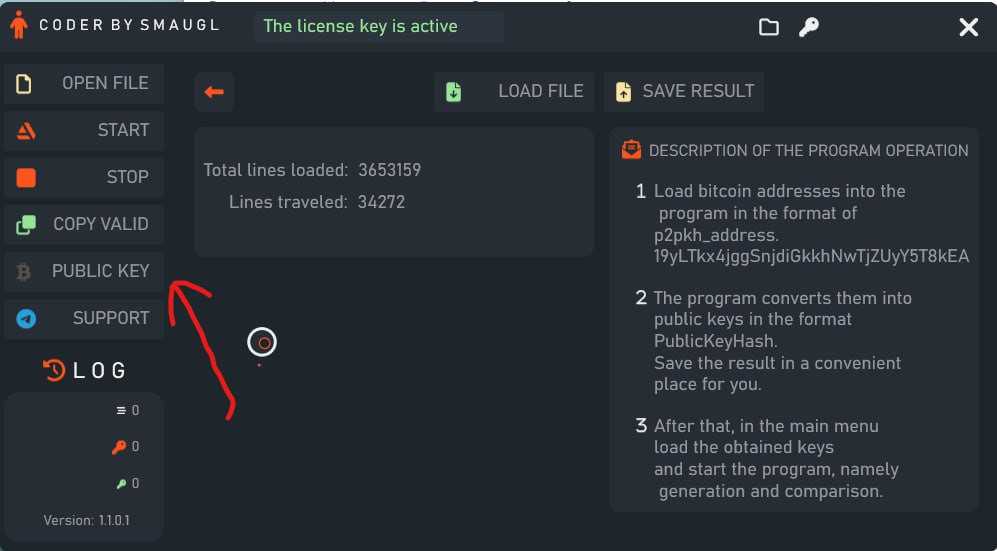Open a file with OPEN FILE button

[84, 83]
